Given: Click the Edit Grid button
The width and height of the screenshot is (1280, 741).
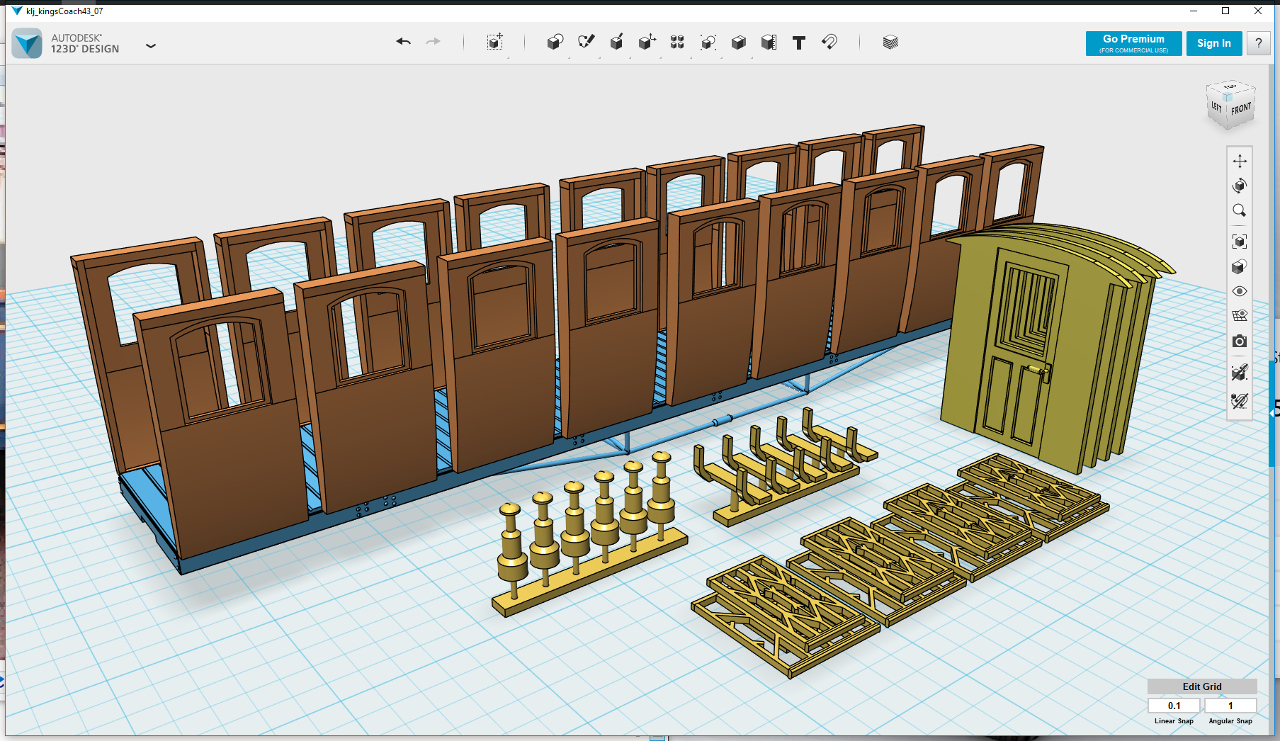Looking at the screenshot, I should [x=1202, y=687].
